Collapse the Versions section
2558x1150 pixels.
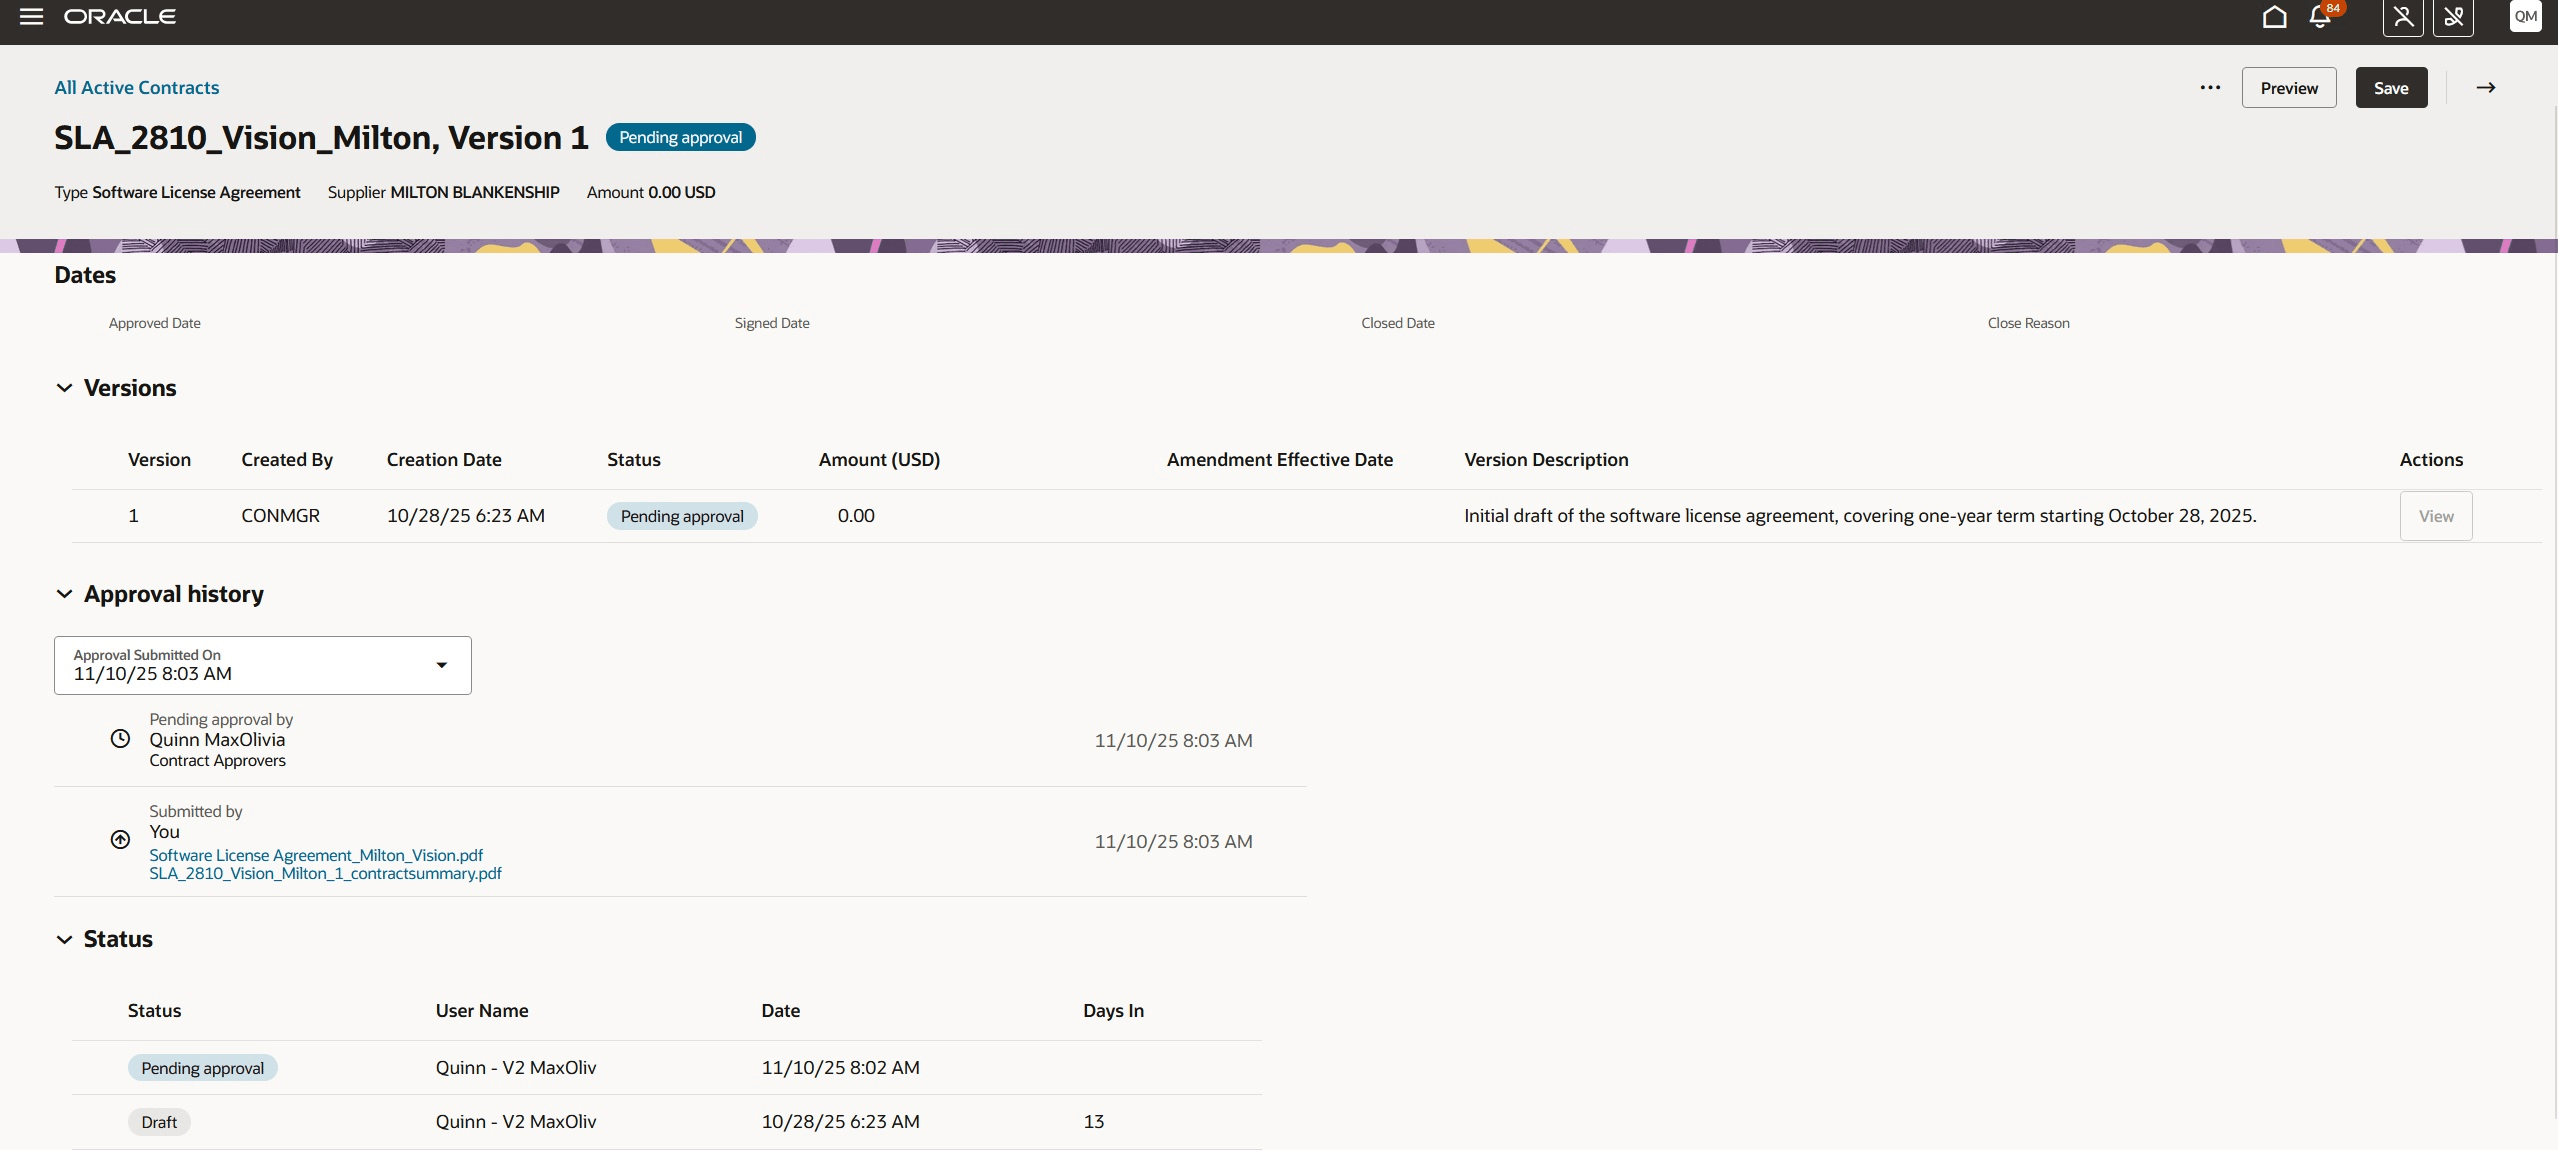point(65,388)
